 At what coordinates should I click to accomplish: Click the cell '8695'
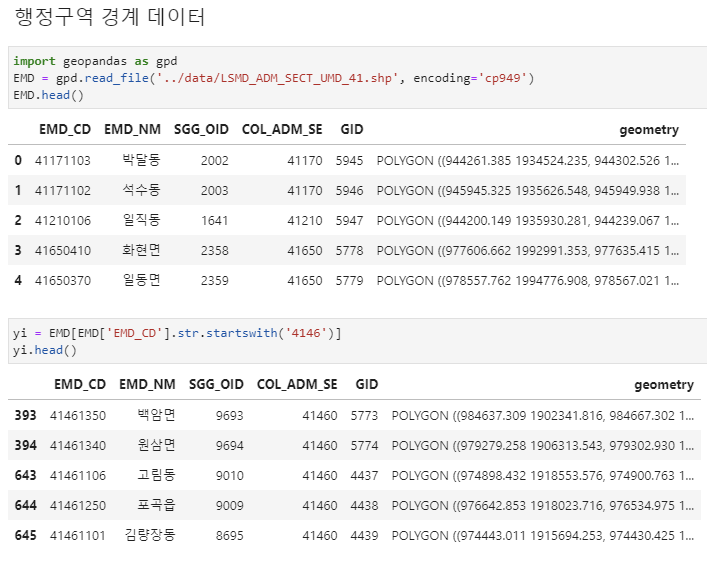click(230, 535)
